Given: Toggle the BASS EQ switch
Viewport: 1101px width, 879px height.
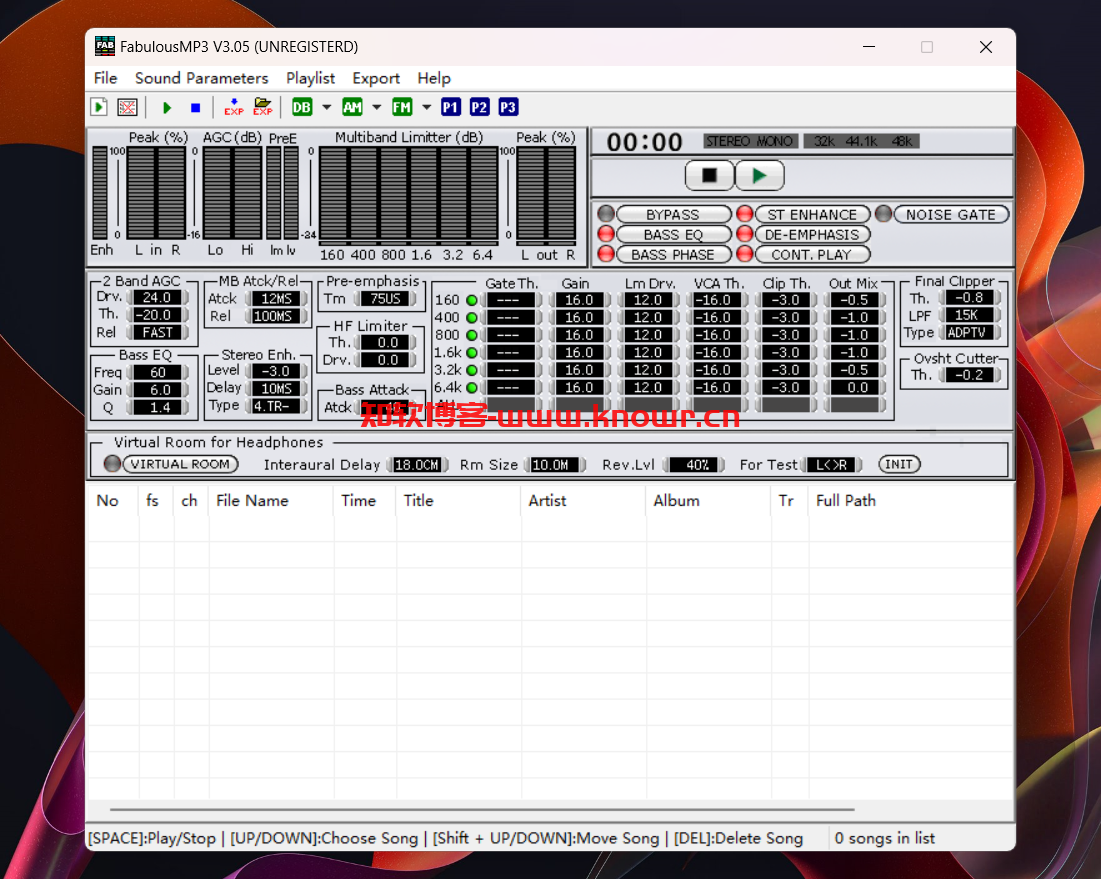Looking at the screenshot, I should 673,234.
